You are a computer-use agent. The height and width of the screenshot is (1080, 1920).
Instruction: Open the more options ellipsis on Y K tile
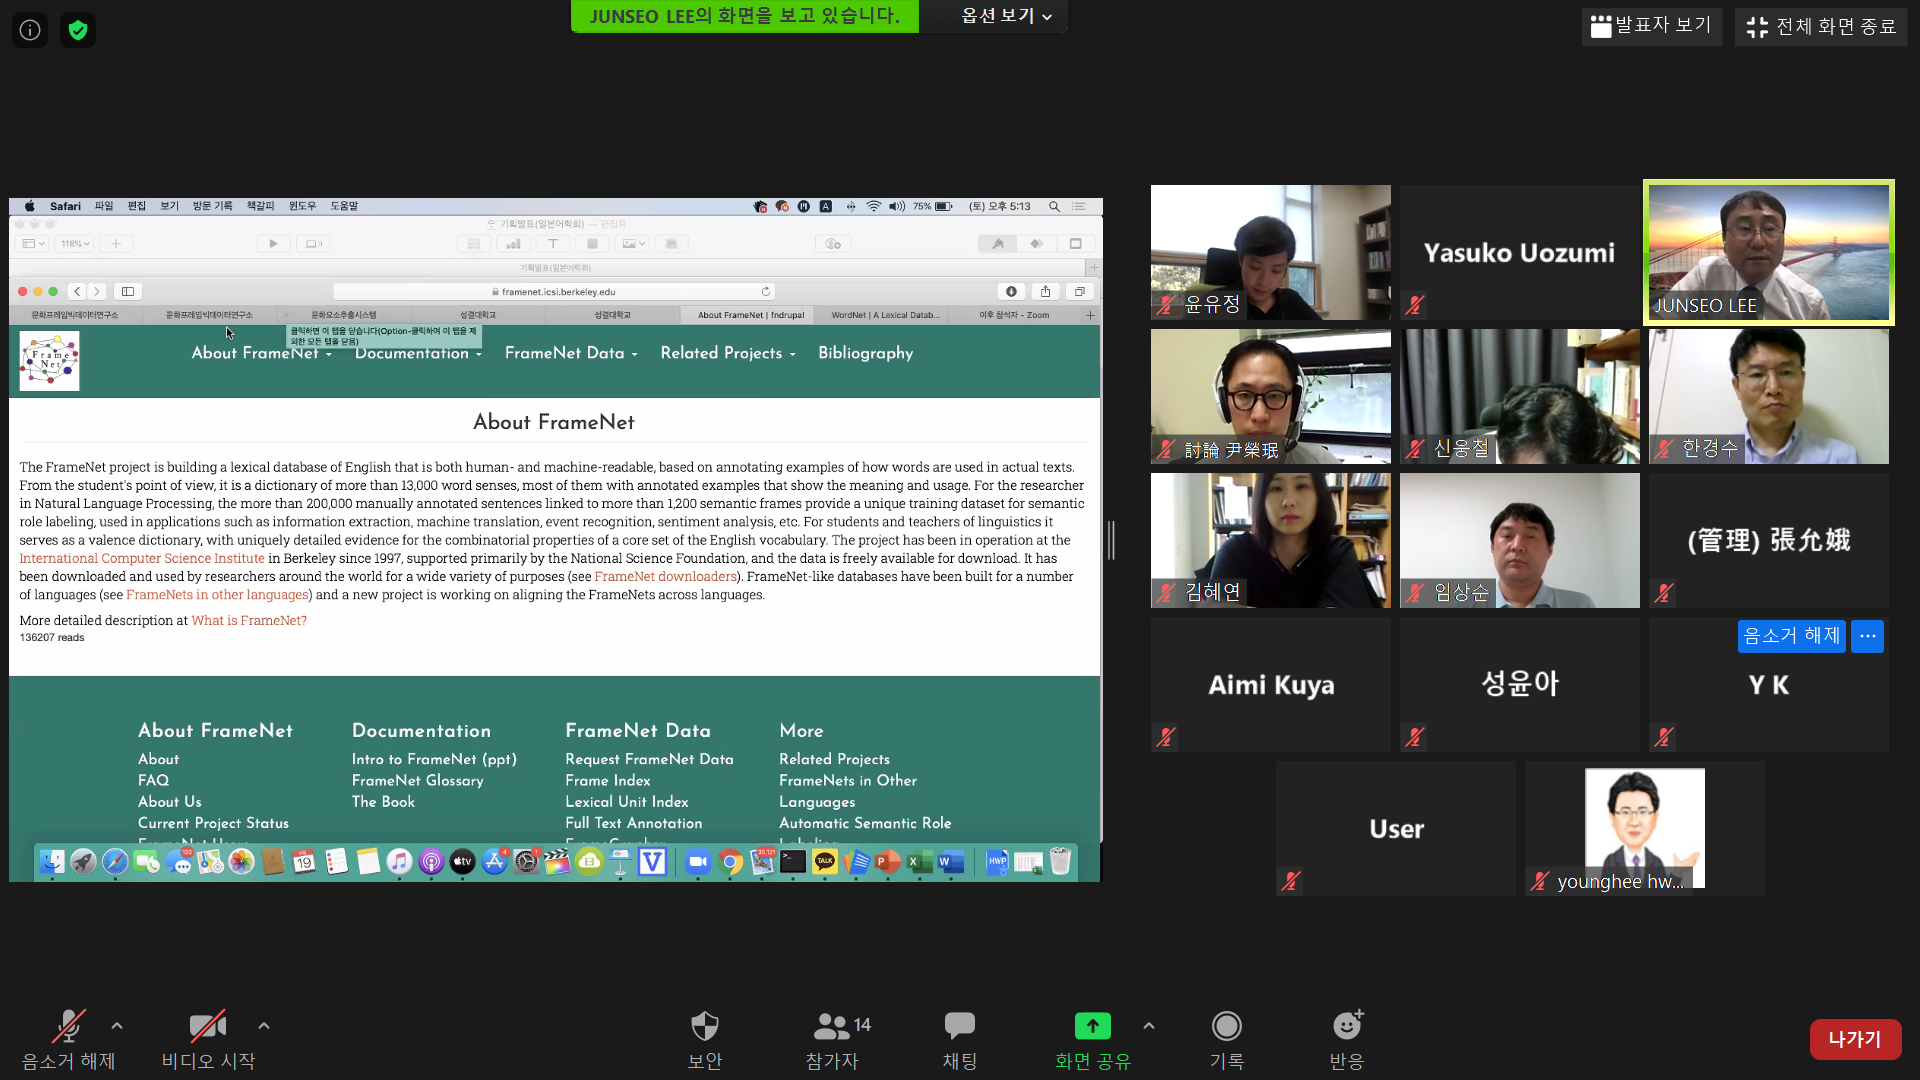click(1867, 636)
